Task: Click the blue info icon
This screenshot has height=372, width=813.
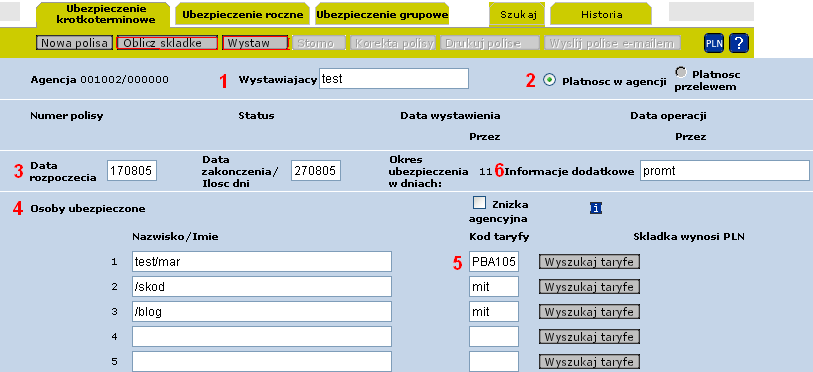Action: [x=596, y=208]
